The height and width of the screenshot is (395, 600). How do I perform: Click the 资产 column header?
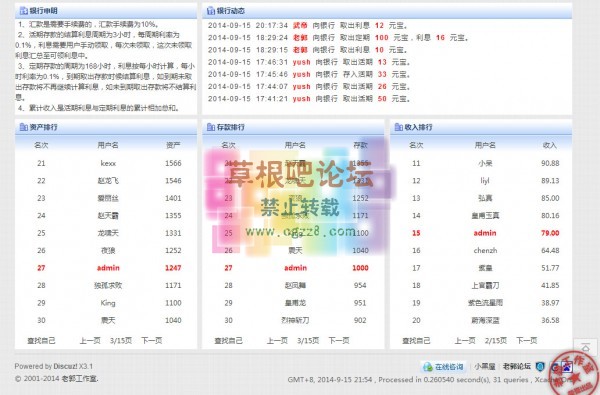click(x=173, y=145)
